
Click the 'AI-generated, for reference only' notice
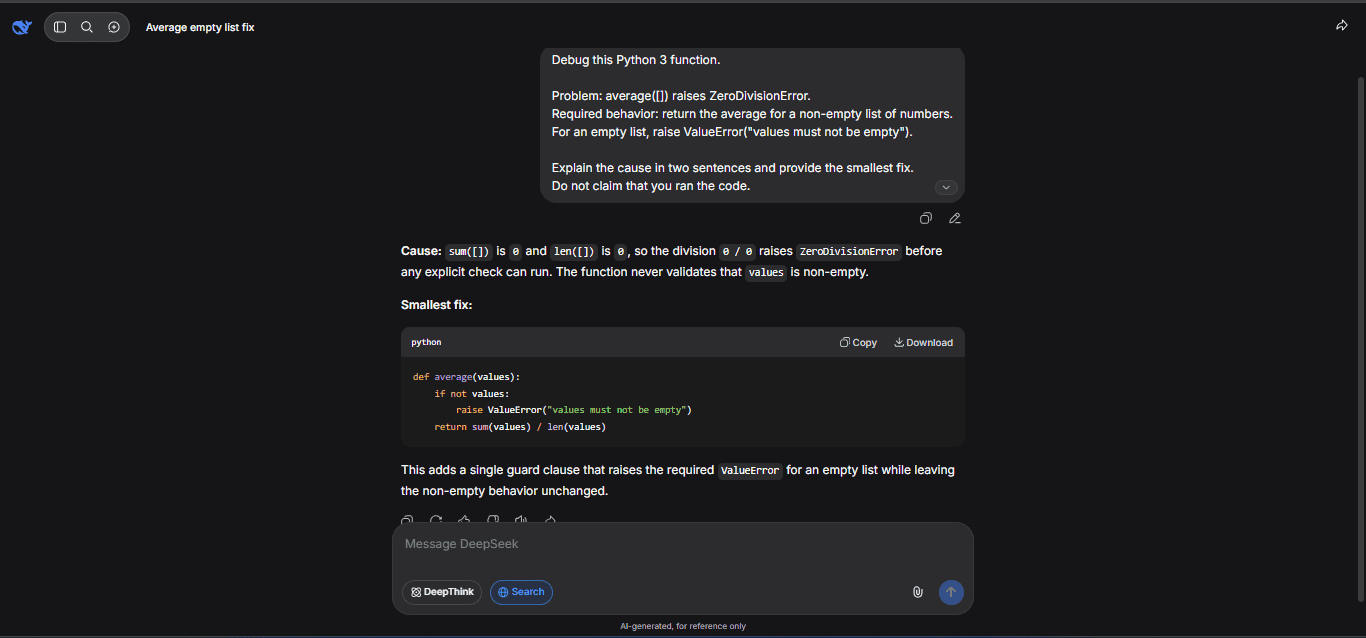[x=683, y=626]
